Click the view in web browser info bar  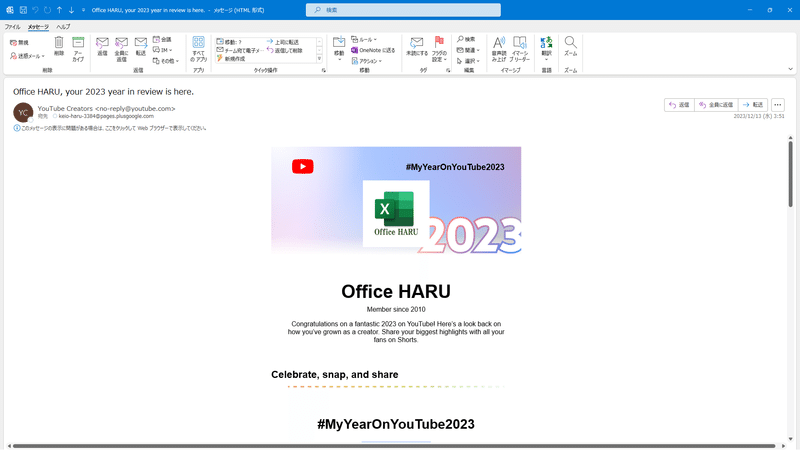110,128
